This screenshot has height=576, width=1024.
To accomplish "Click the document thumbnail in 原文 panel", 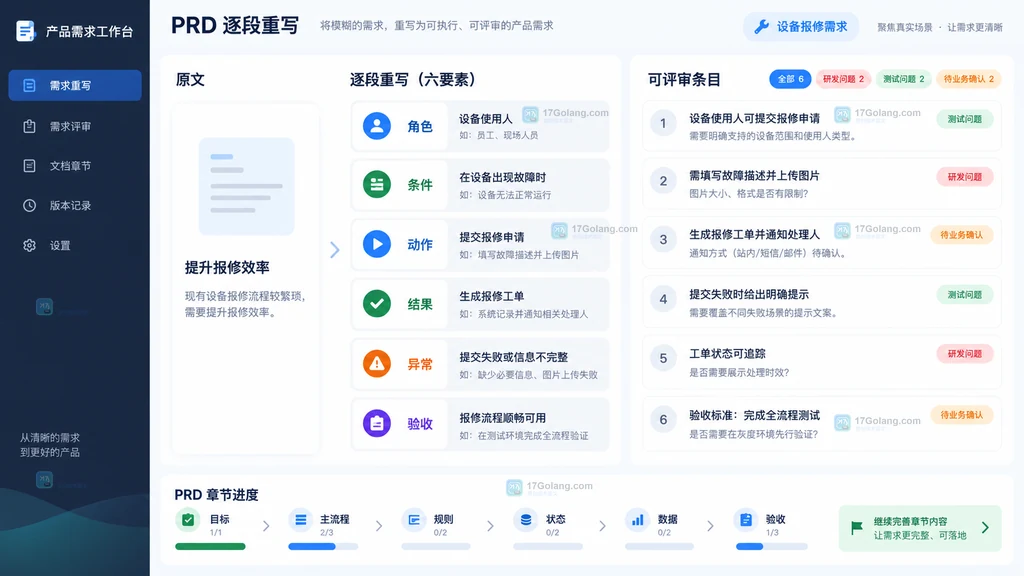I will pyautogui.click(x=246, y=186).
